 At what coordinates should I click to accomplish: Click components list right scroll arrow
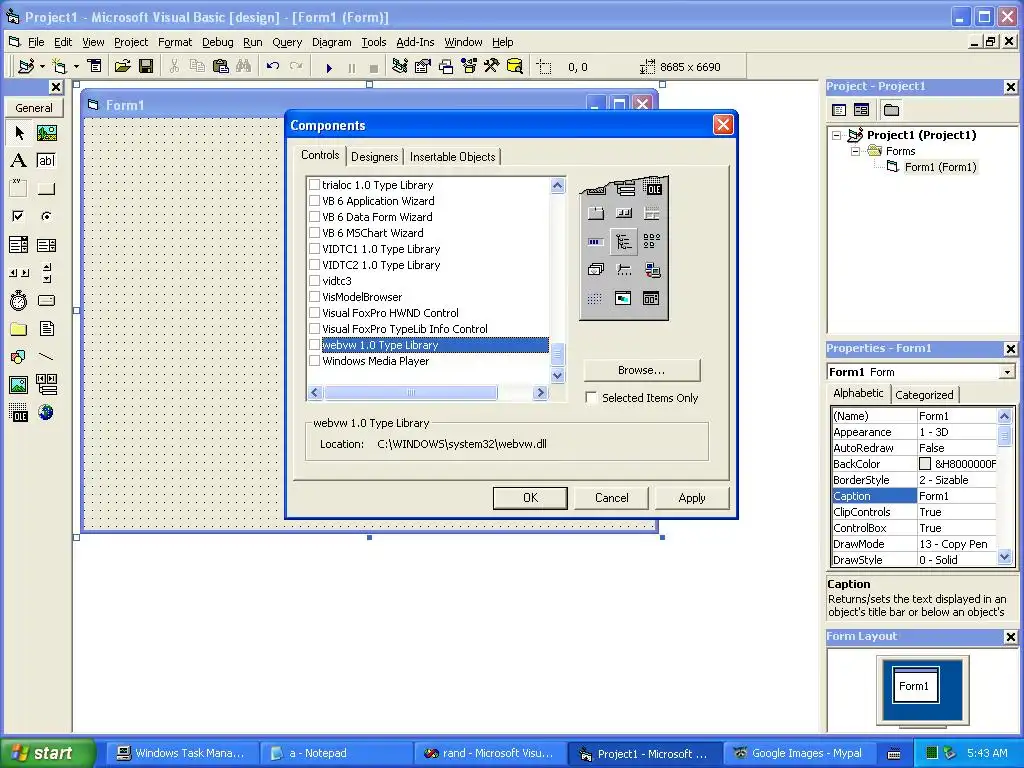tap(540, 392)
